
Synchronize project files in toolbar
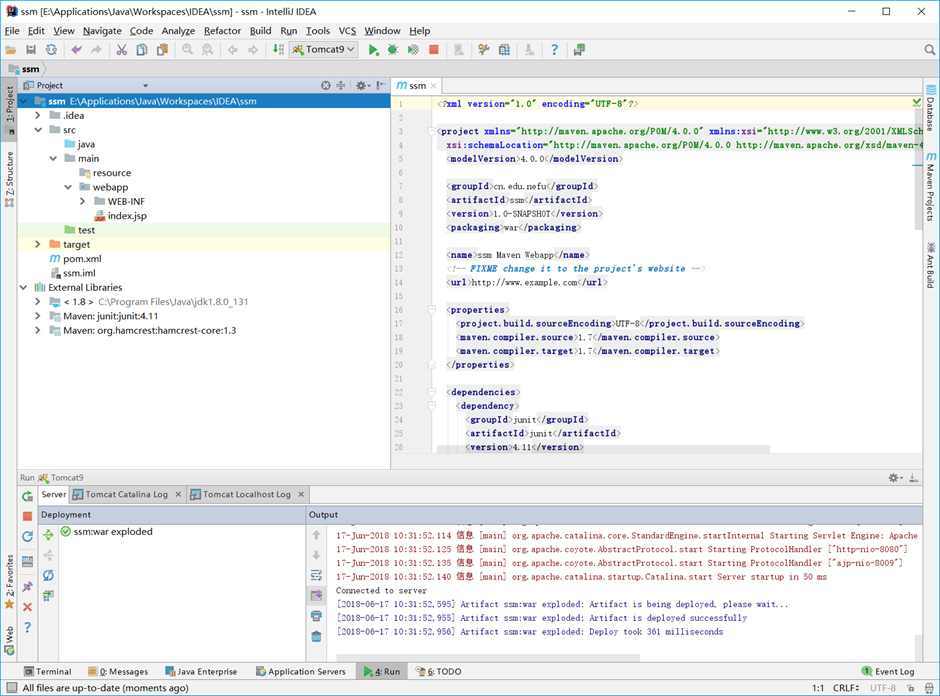click(x=52, y=50)
